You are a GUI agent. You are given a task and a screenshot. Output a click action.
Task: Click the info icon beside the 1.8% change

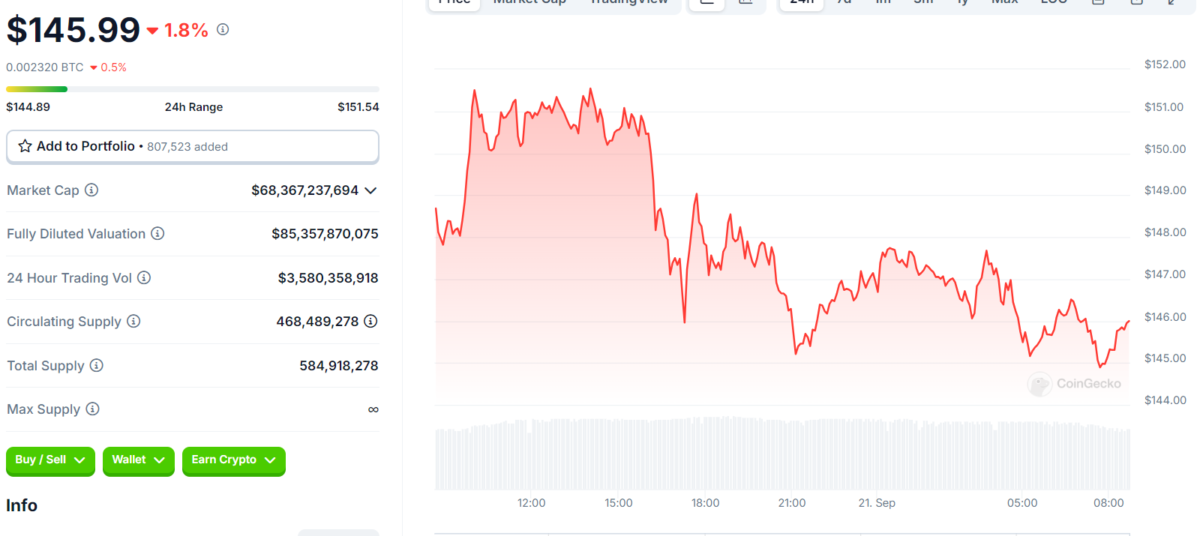(x=223, y=30)
